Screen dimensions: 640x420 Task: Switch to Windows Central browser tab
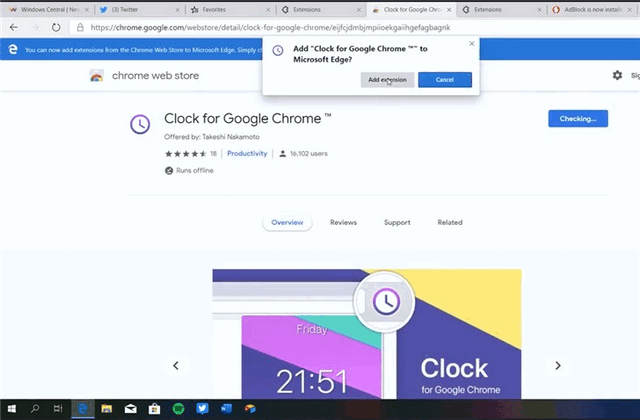tap(45, 9)
